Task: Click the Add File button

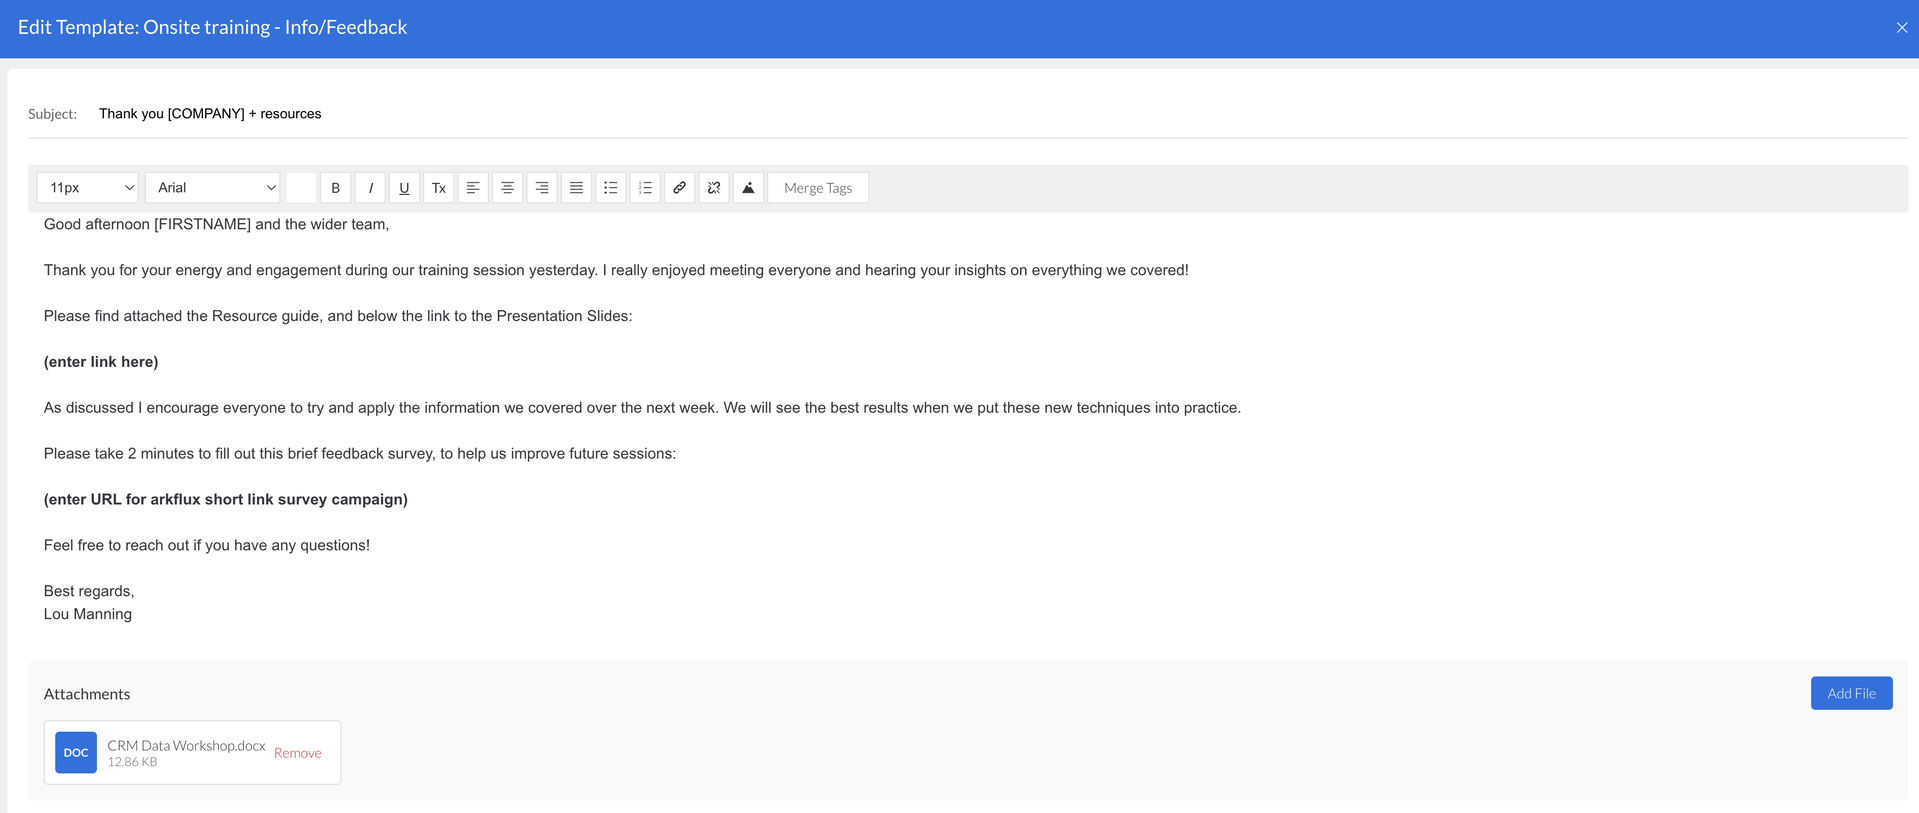Action: click(x=1850, y=693)
